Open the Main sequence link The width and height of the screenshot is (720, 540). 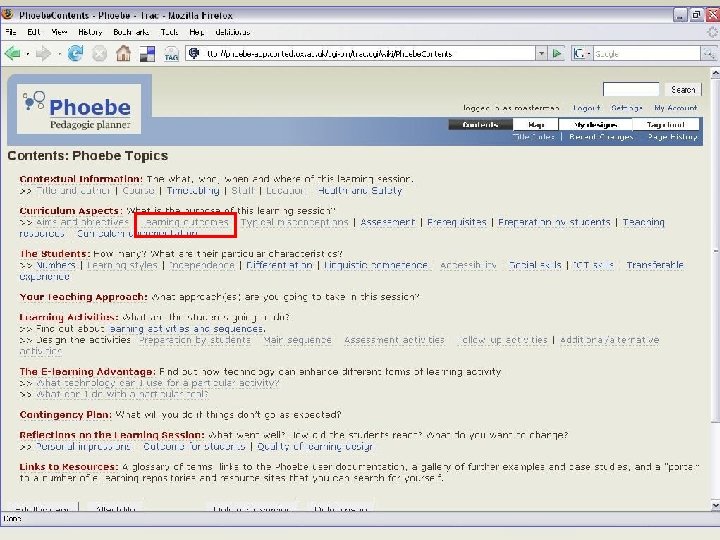[298, 340]
